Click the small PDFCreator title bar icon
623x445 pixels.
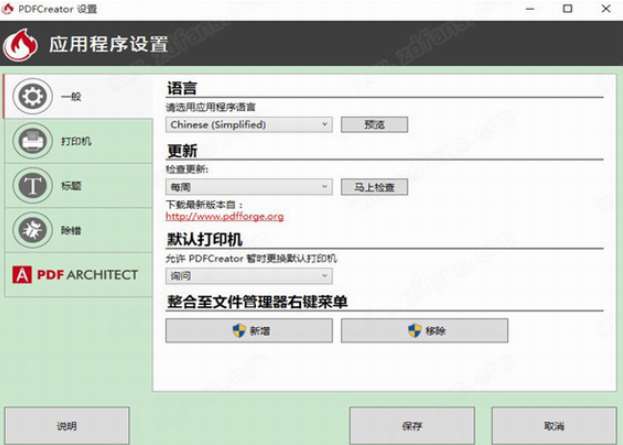9,9
